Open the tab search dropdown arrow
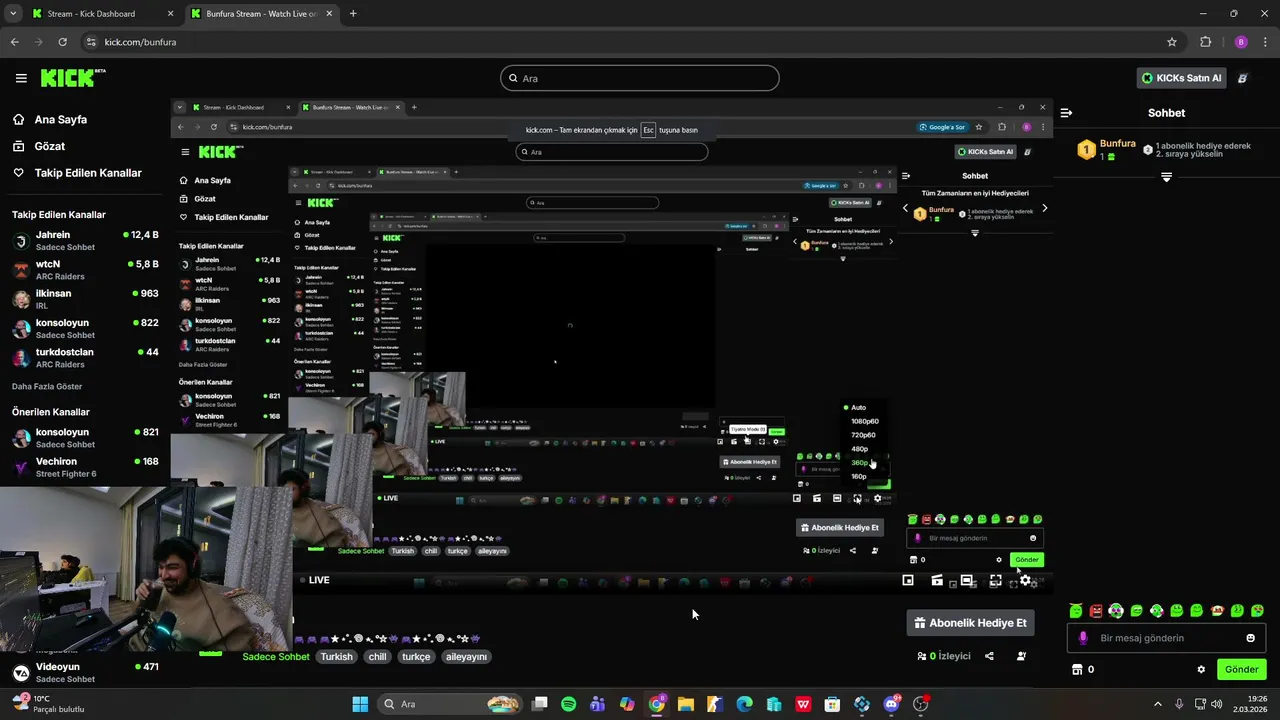Image resolution: width=1280 pixels, height=720 pixels. point(13,14)
